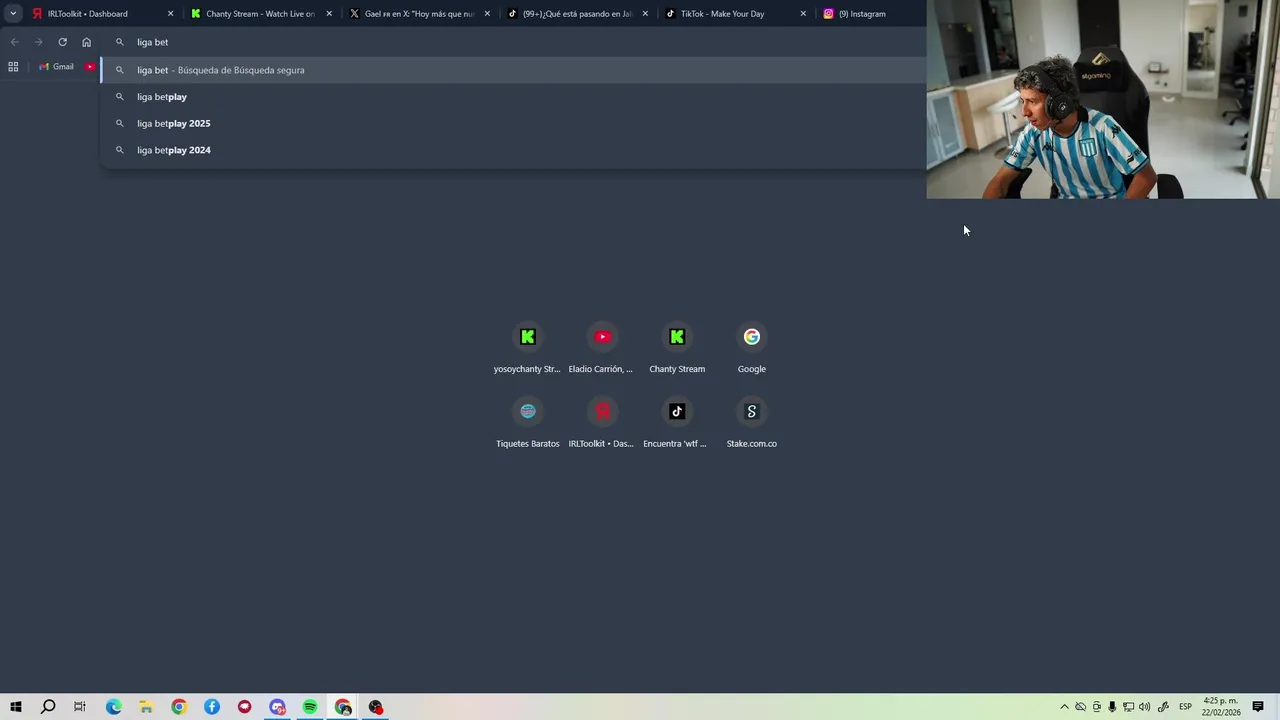Launch Microsoft Edge from taskbar

(x=114, y=707)
